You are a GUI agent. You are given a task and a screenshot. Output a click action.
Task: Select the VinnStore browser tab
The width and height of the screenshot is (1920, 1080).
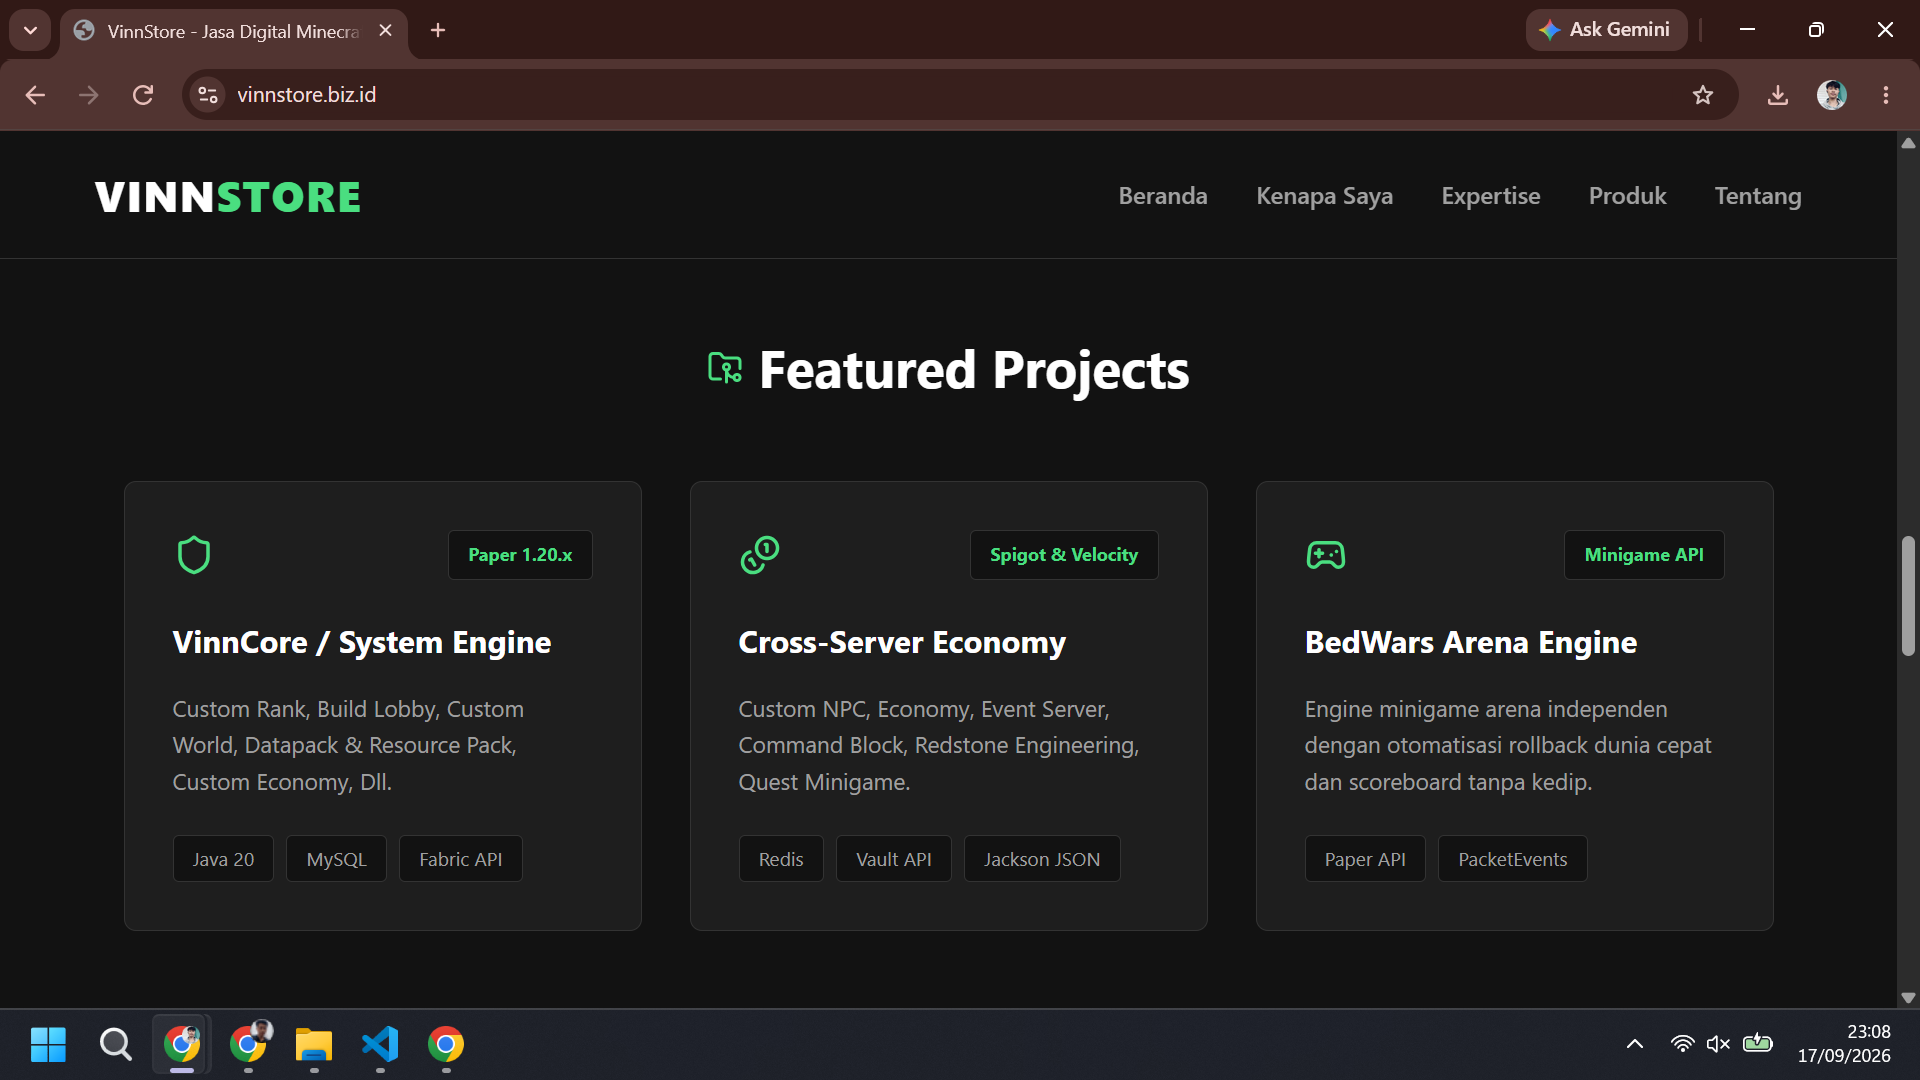pos(234,32)
